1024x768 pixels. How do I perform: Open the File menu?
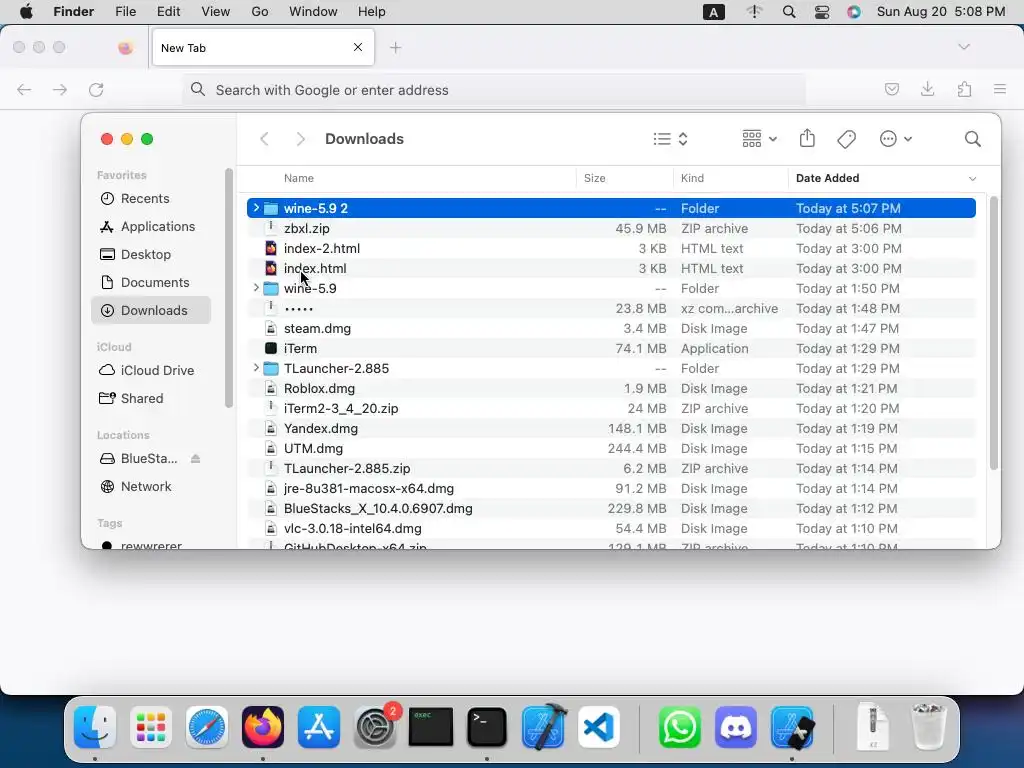click(125, 12)
